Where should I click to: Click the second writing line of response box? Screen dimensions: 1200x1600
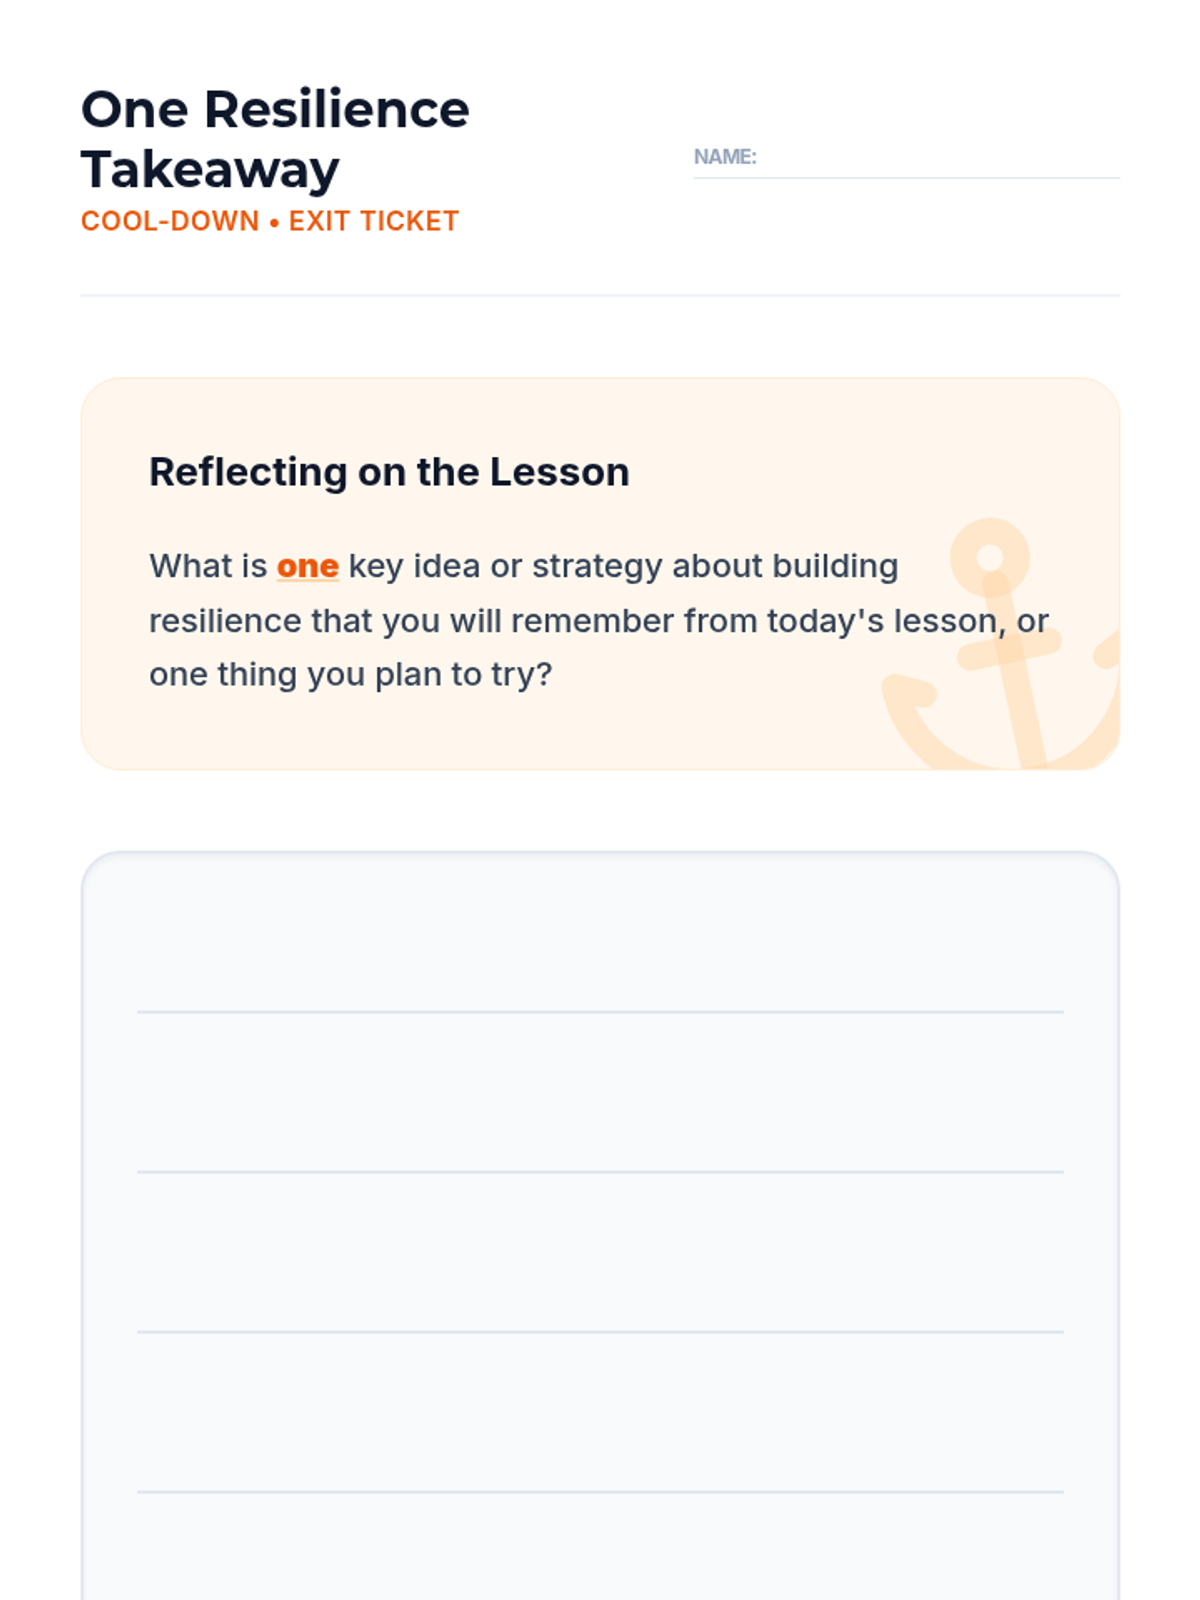pos(600,1172)
